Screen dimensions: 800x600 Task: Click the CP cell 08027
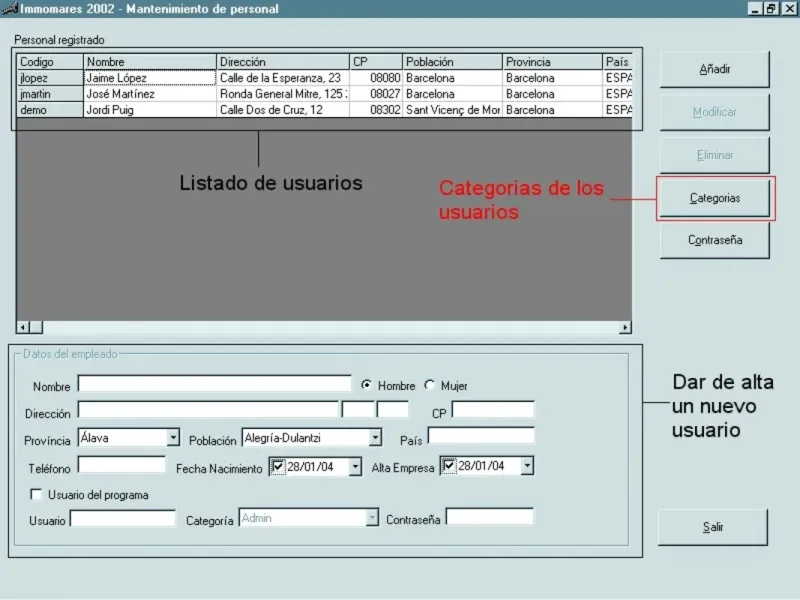[x=376, y=94]
